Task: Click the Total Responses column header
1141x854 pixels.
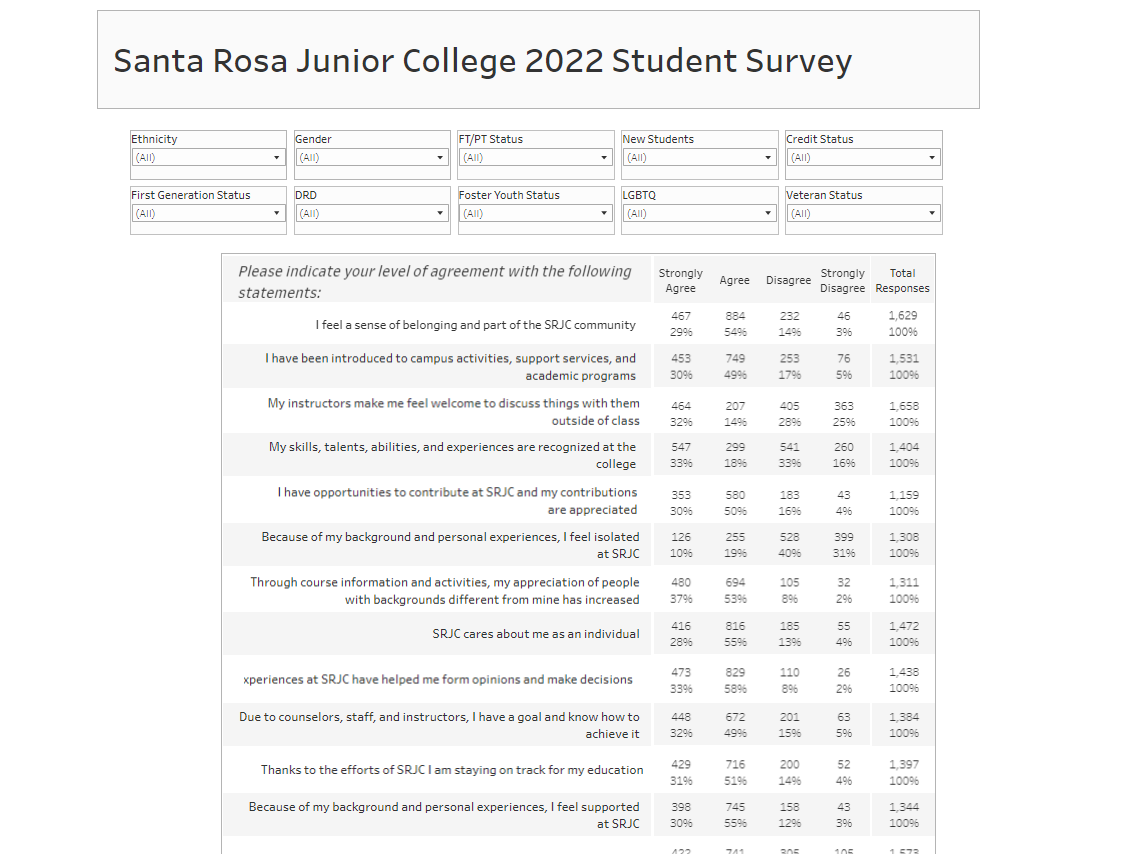Action: [x=902, y=280]
